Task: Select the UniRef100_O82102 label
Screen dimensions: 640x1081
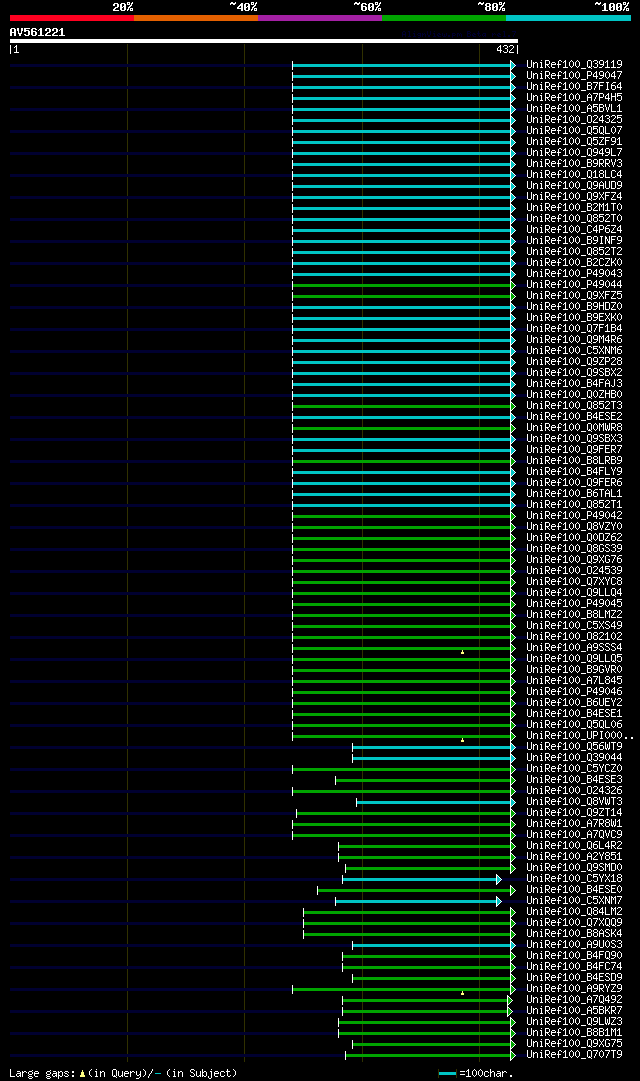Action: pyautogui.click(x=574, y=637)
